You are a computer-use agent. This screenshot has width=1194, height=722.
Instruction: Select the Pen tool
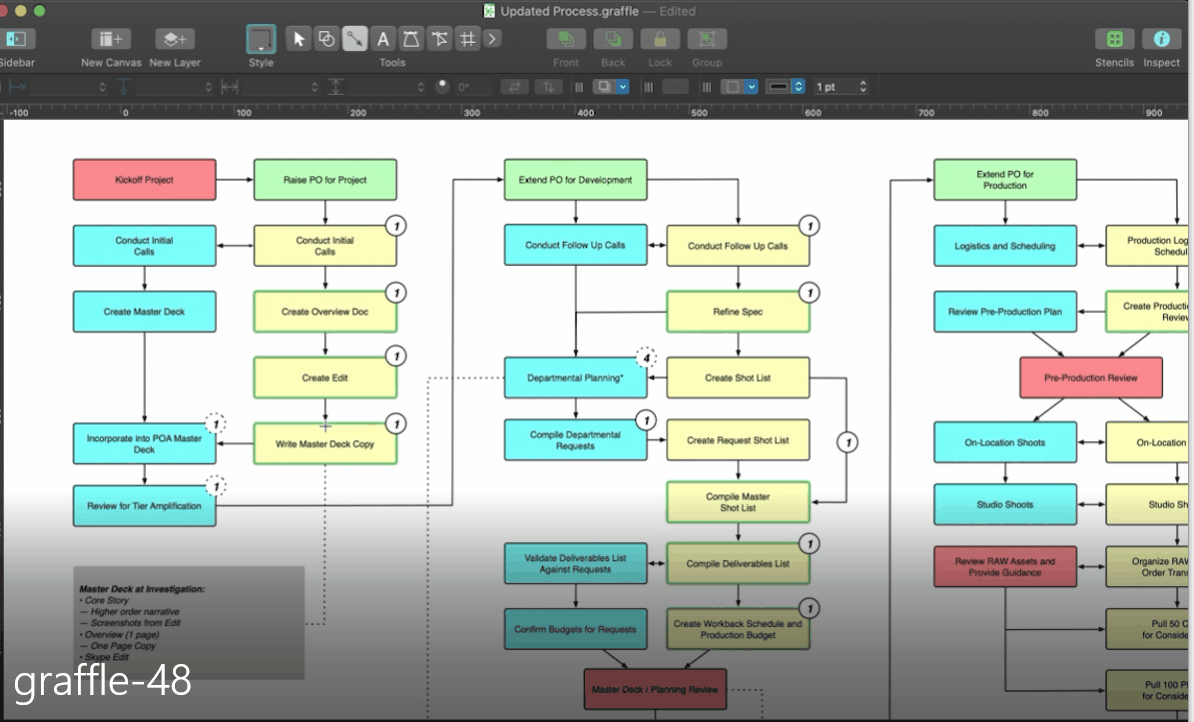coord(411,39)
